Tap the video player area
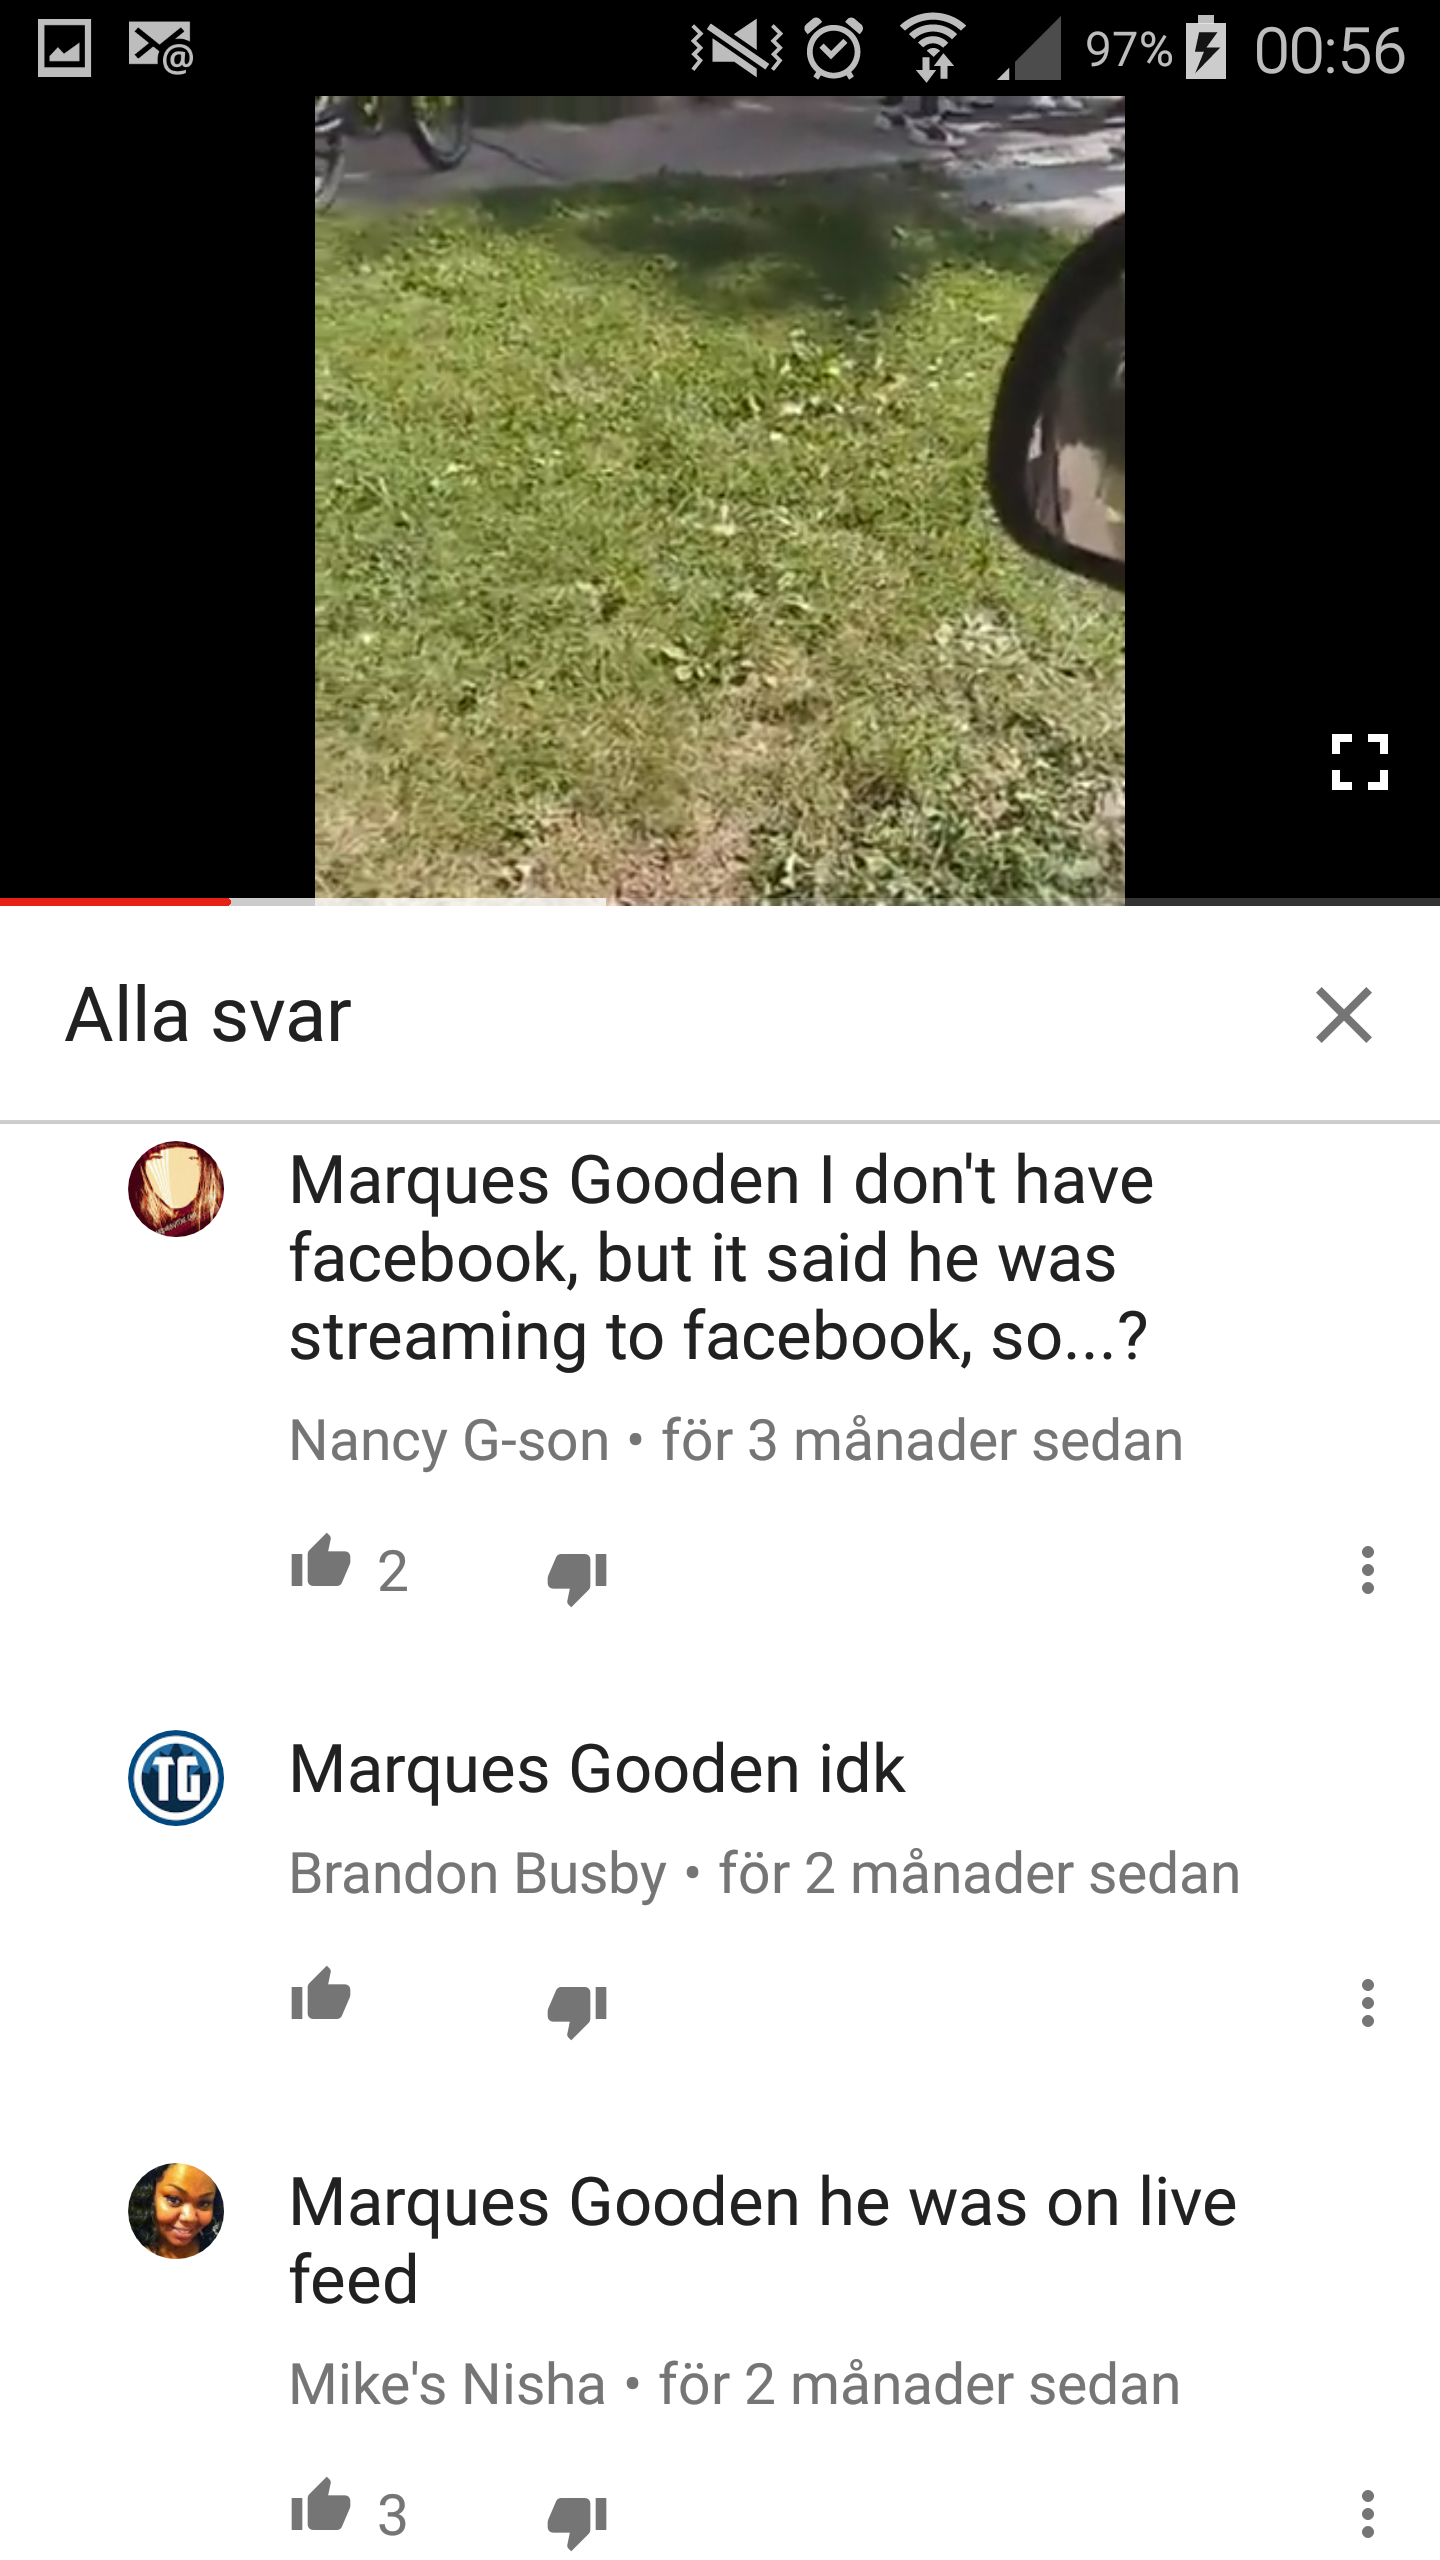 720,500
